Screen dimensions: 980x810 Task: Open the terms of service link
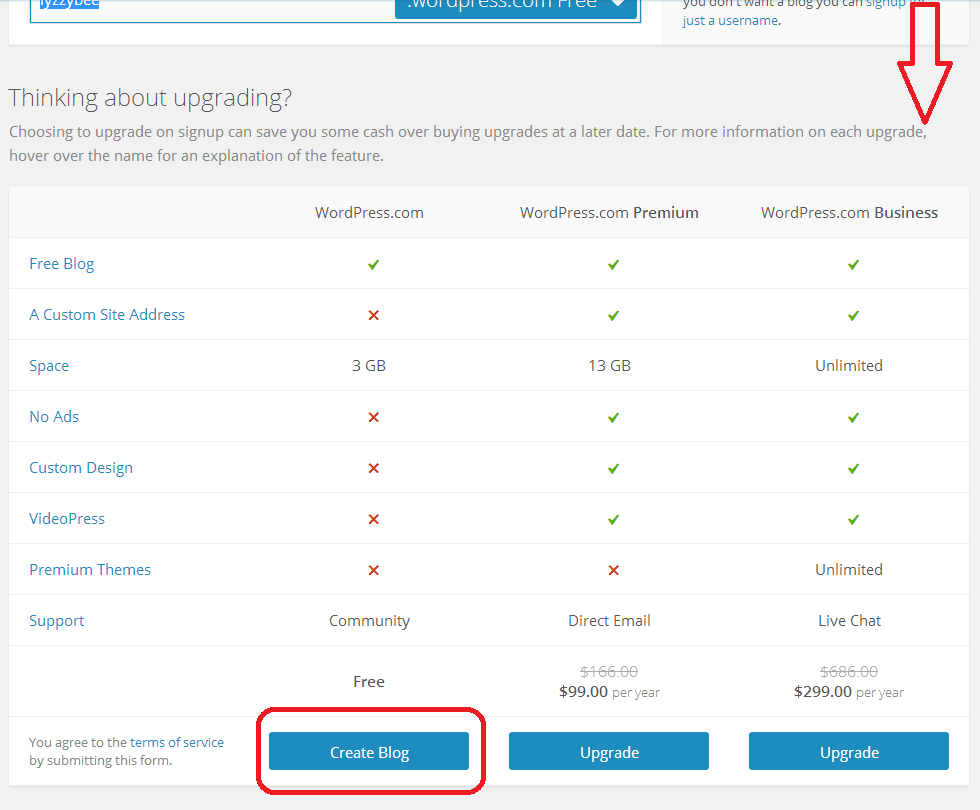tap(177, 742)
